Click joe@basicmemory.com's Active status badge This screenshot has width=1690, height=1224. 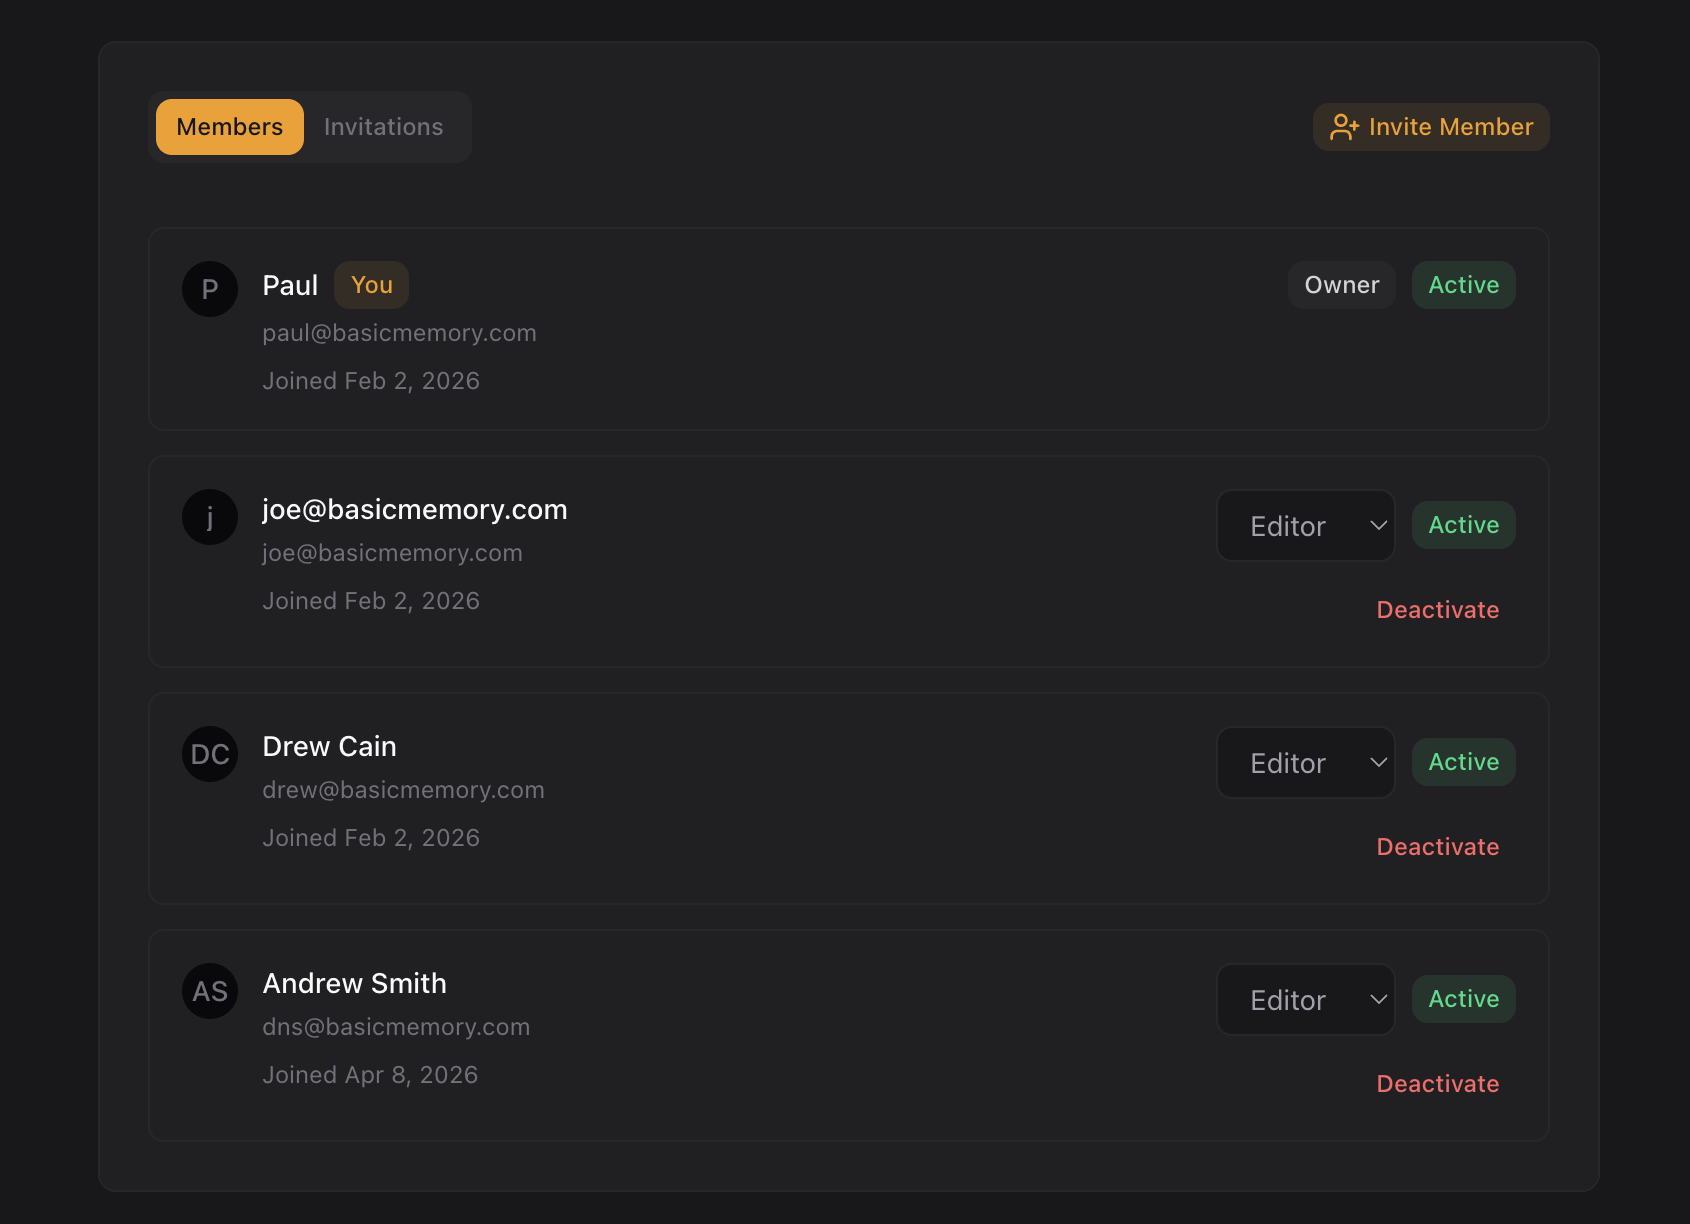pos(1464,525)
